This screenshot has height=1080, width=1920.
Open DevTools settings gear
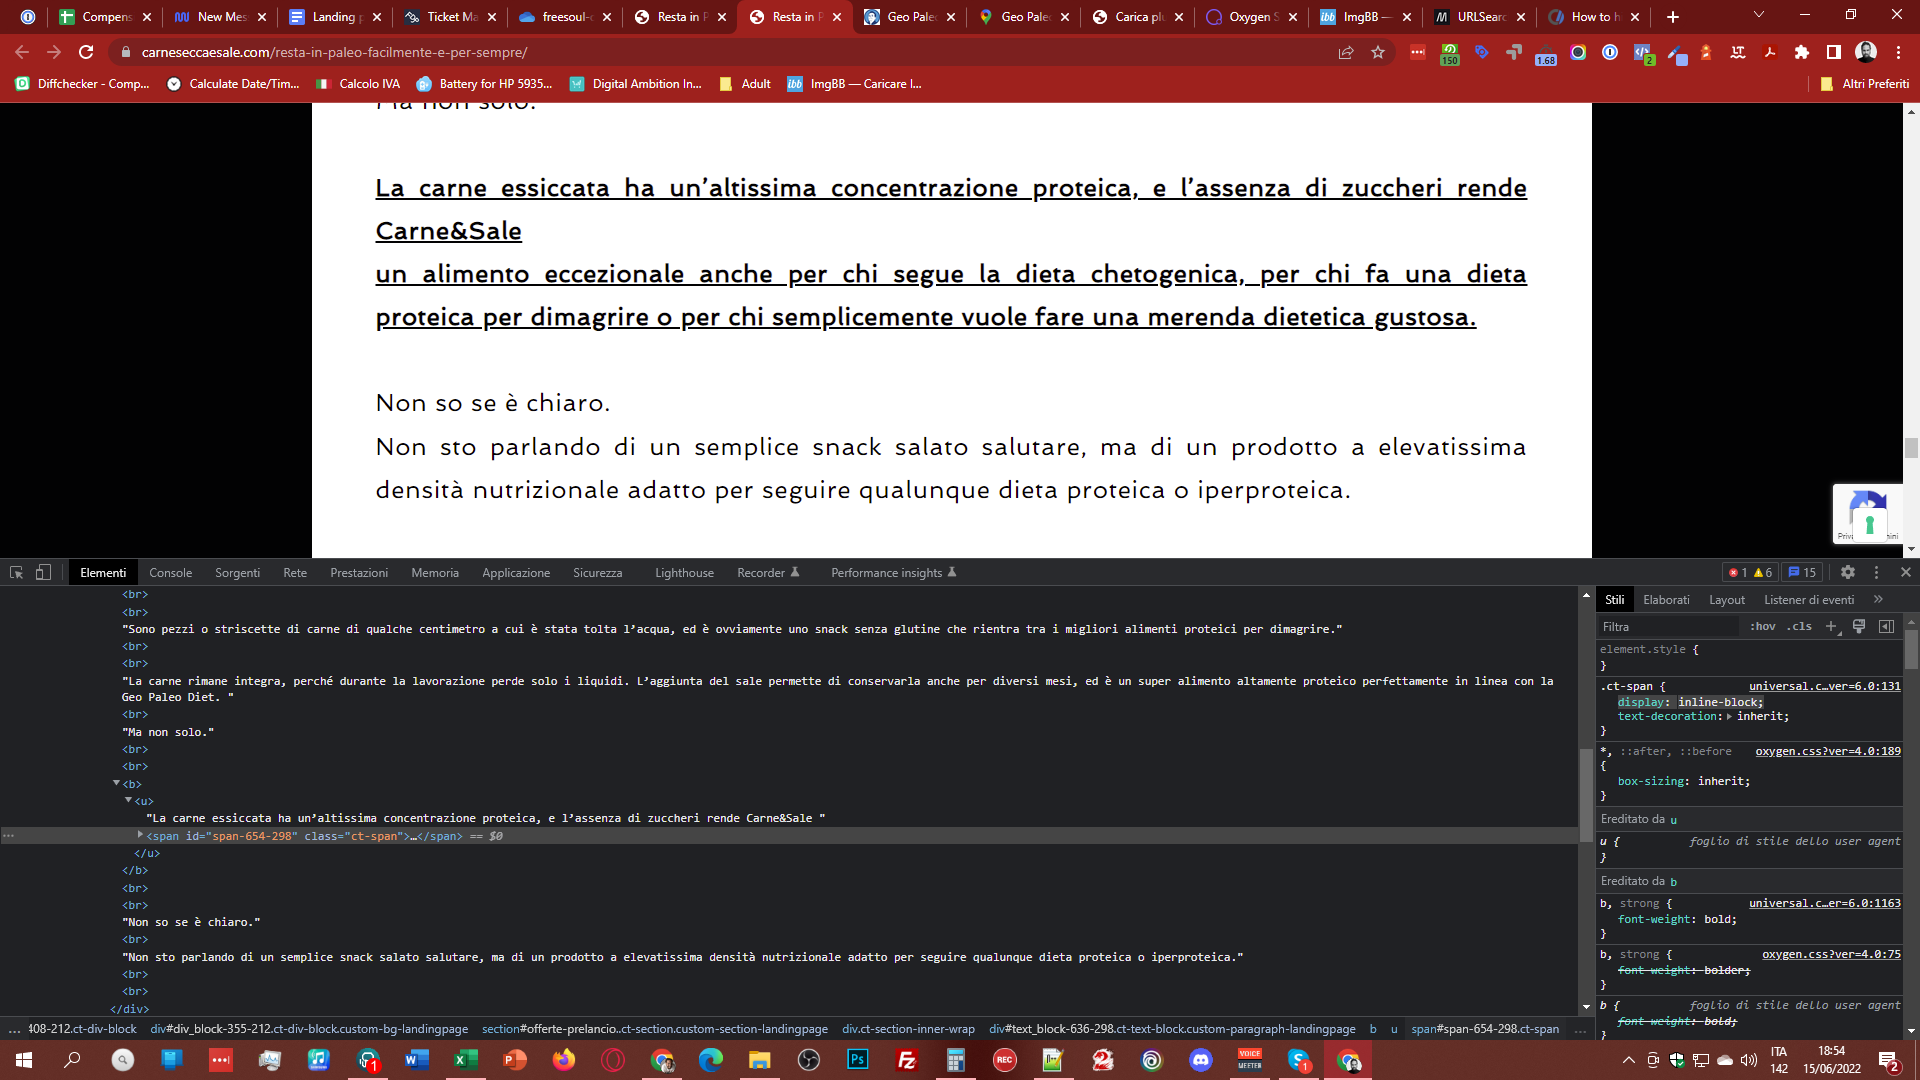tap(1848, 572)
